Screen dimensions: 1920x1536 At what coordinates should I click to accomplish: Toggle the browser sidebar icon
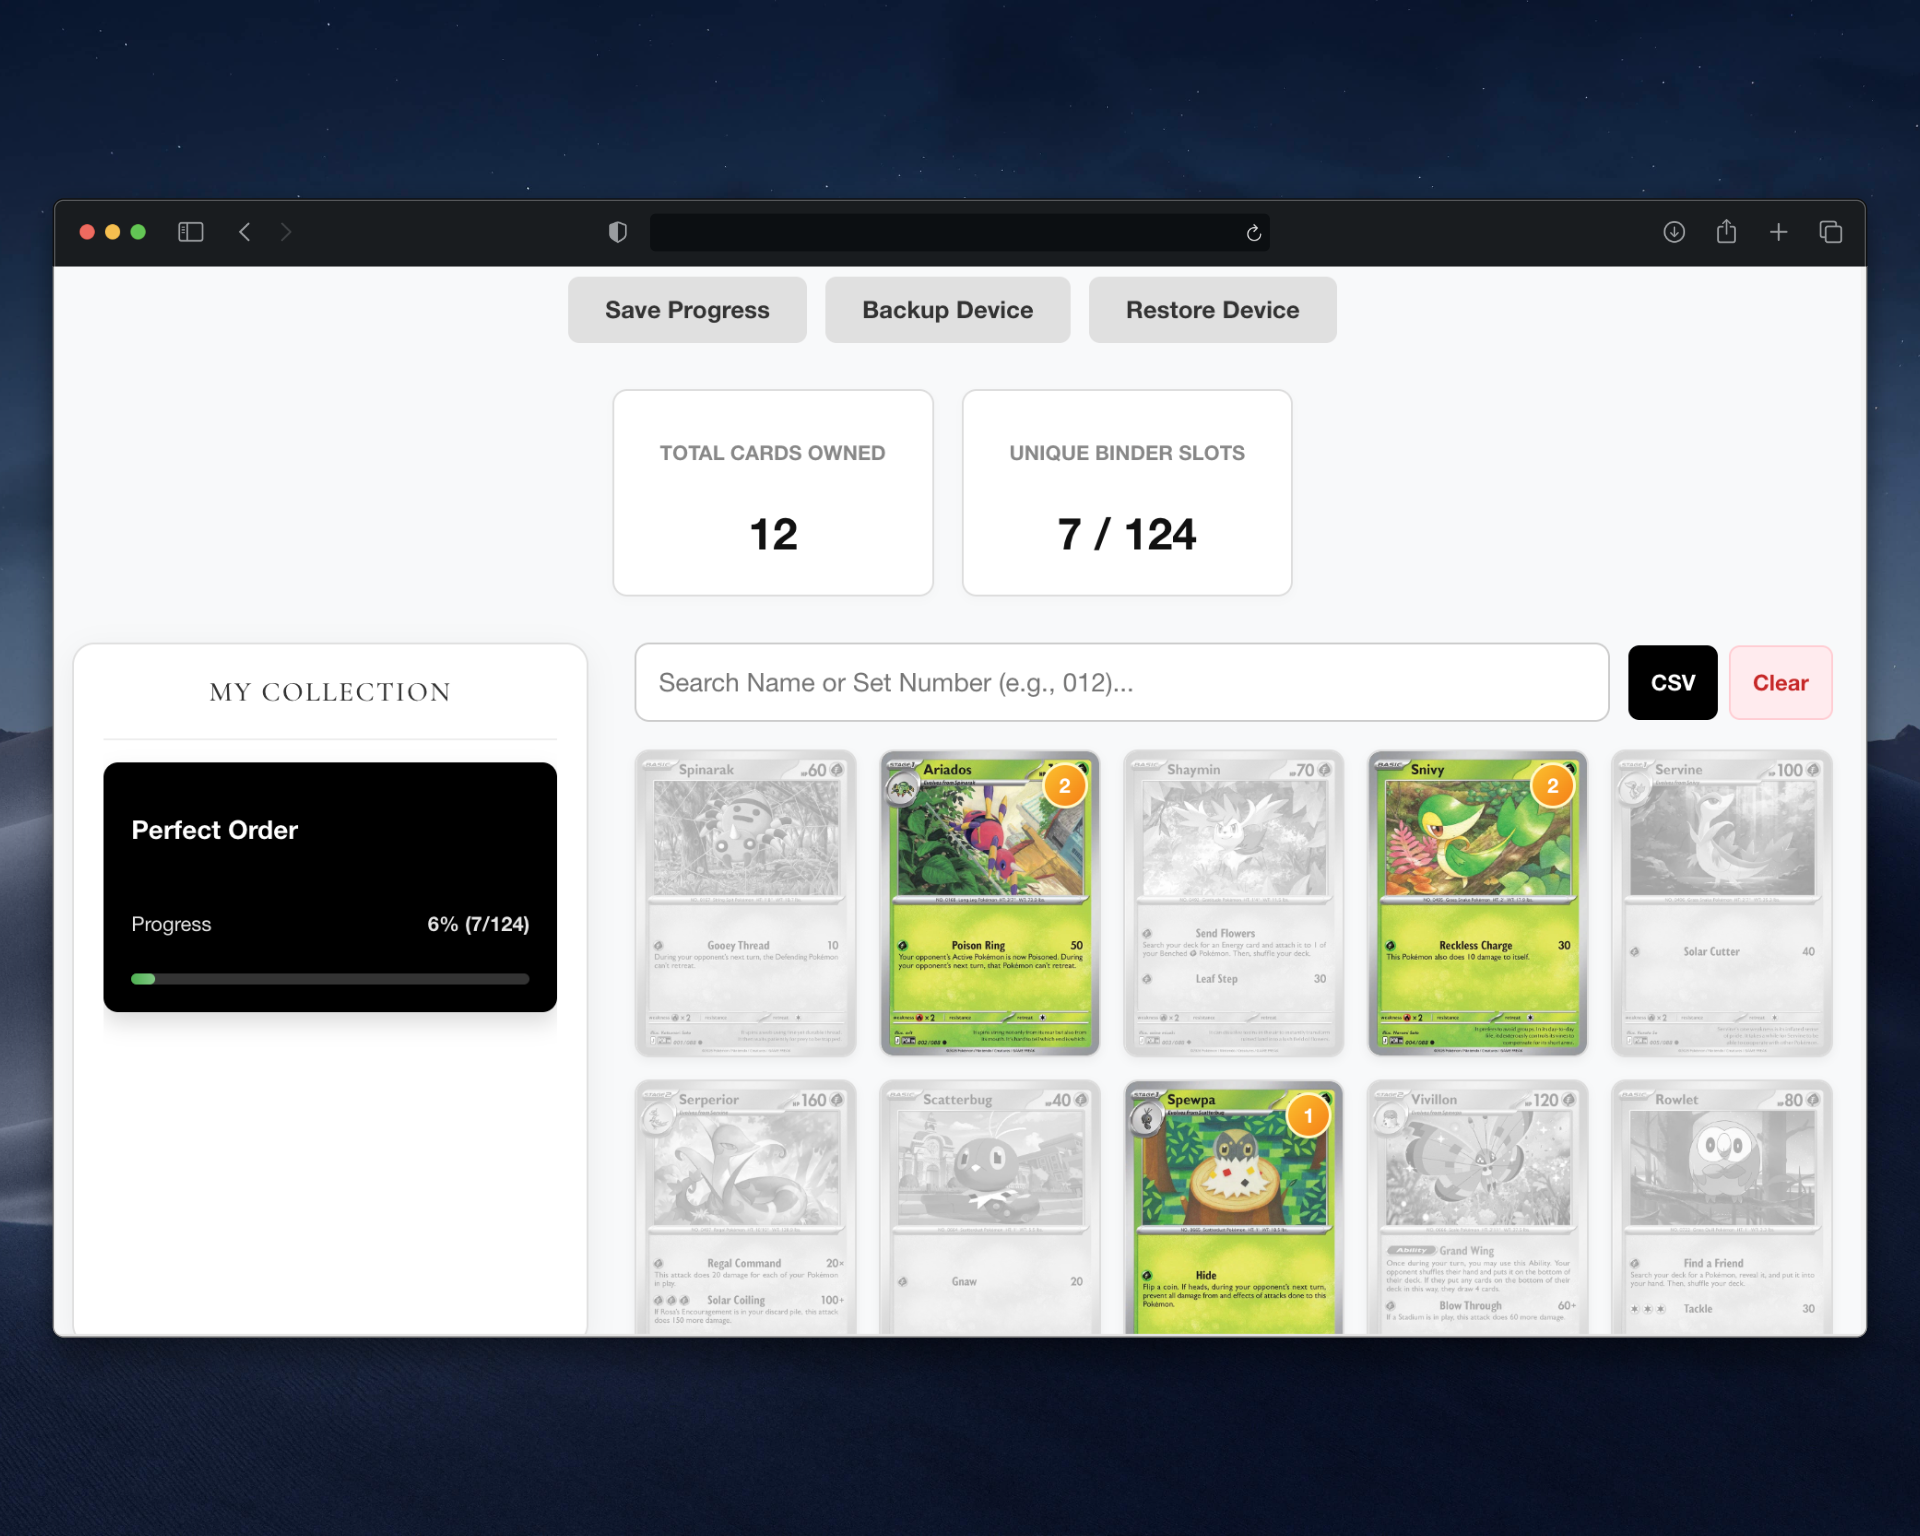tap(190, 231)
